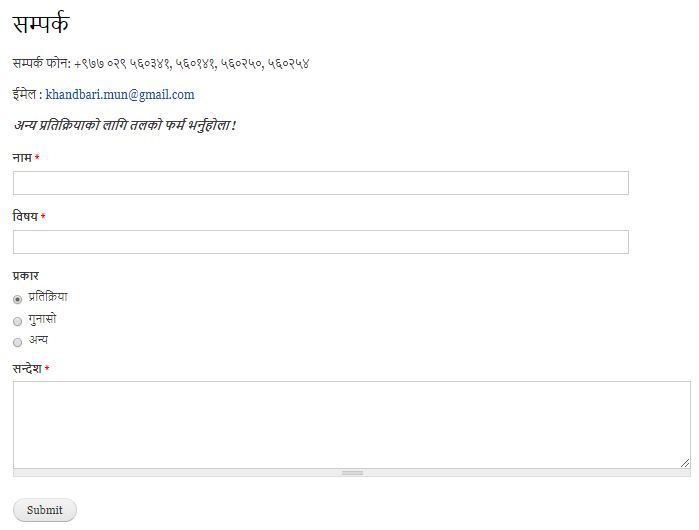Viewport: 699px width, 530px height.
Task: Pick the अन्य radio option circle
Action: point(17,342)
